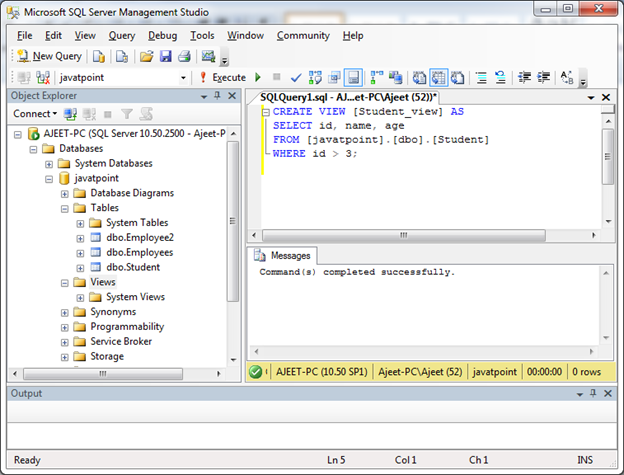The width and height of the screenshot is (624, 475).
Task: Open file using the folder icon
Action: click(146, 56)
